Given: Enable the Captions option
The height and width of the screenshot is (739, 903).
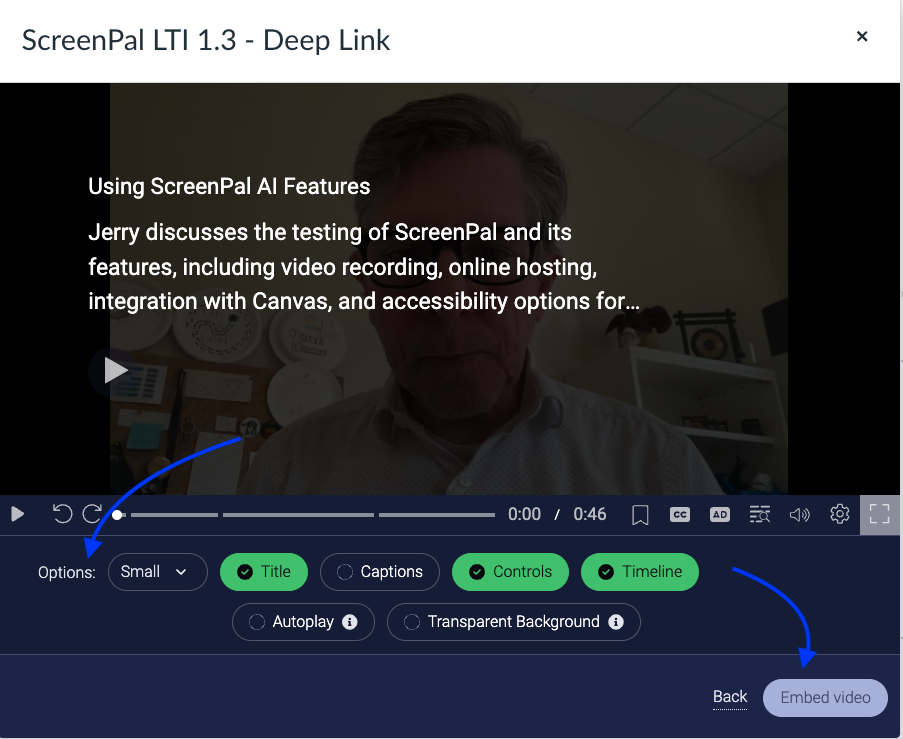Looking at the screenshot, I should click(379, 572).
